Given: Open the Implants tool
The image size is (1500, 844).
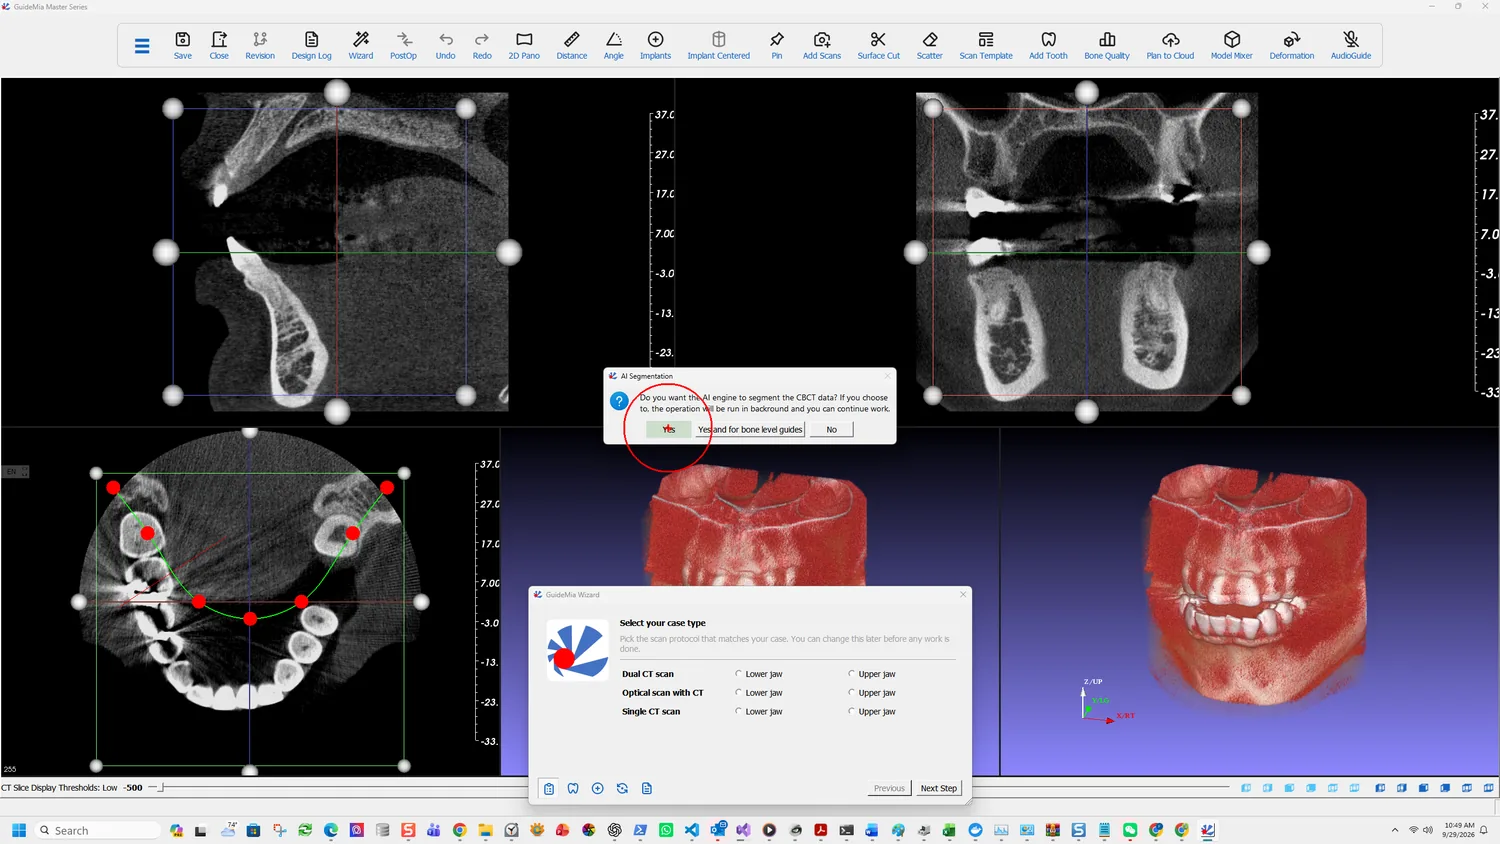Looking at the screenshot, I should coord(656,46).
